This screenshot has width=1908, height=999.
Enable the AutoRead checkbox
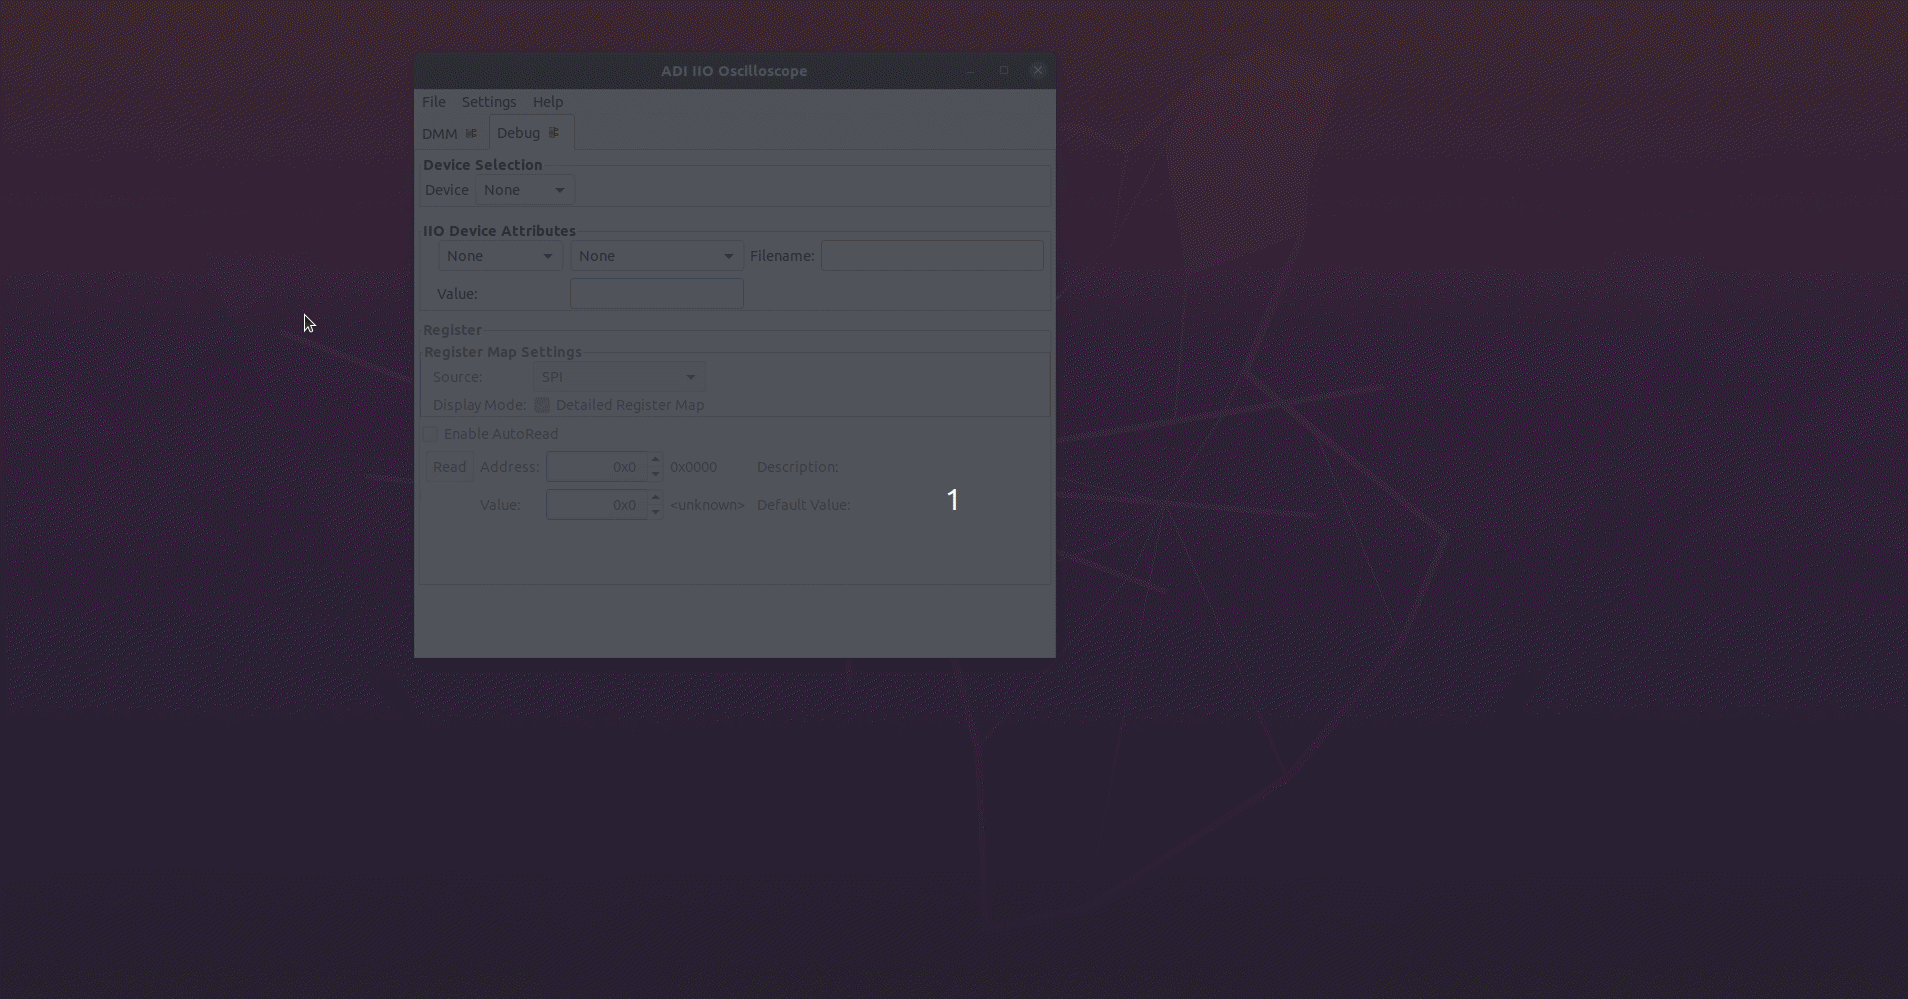tap(431, 434)
